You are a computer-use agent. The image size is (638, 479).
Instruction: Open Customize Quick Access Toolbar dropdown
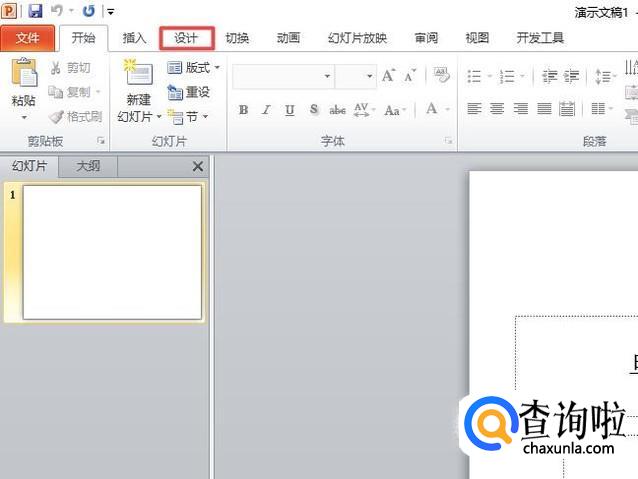click(x=110, y=12)
